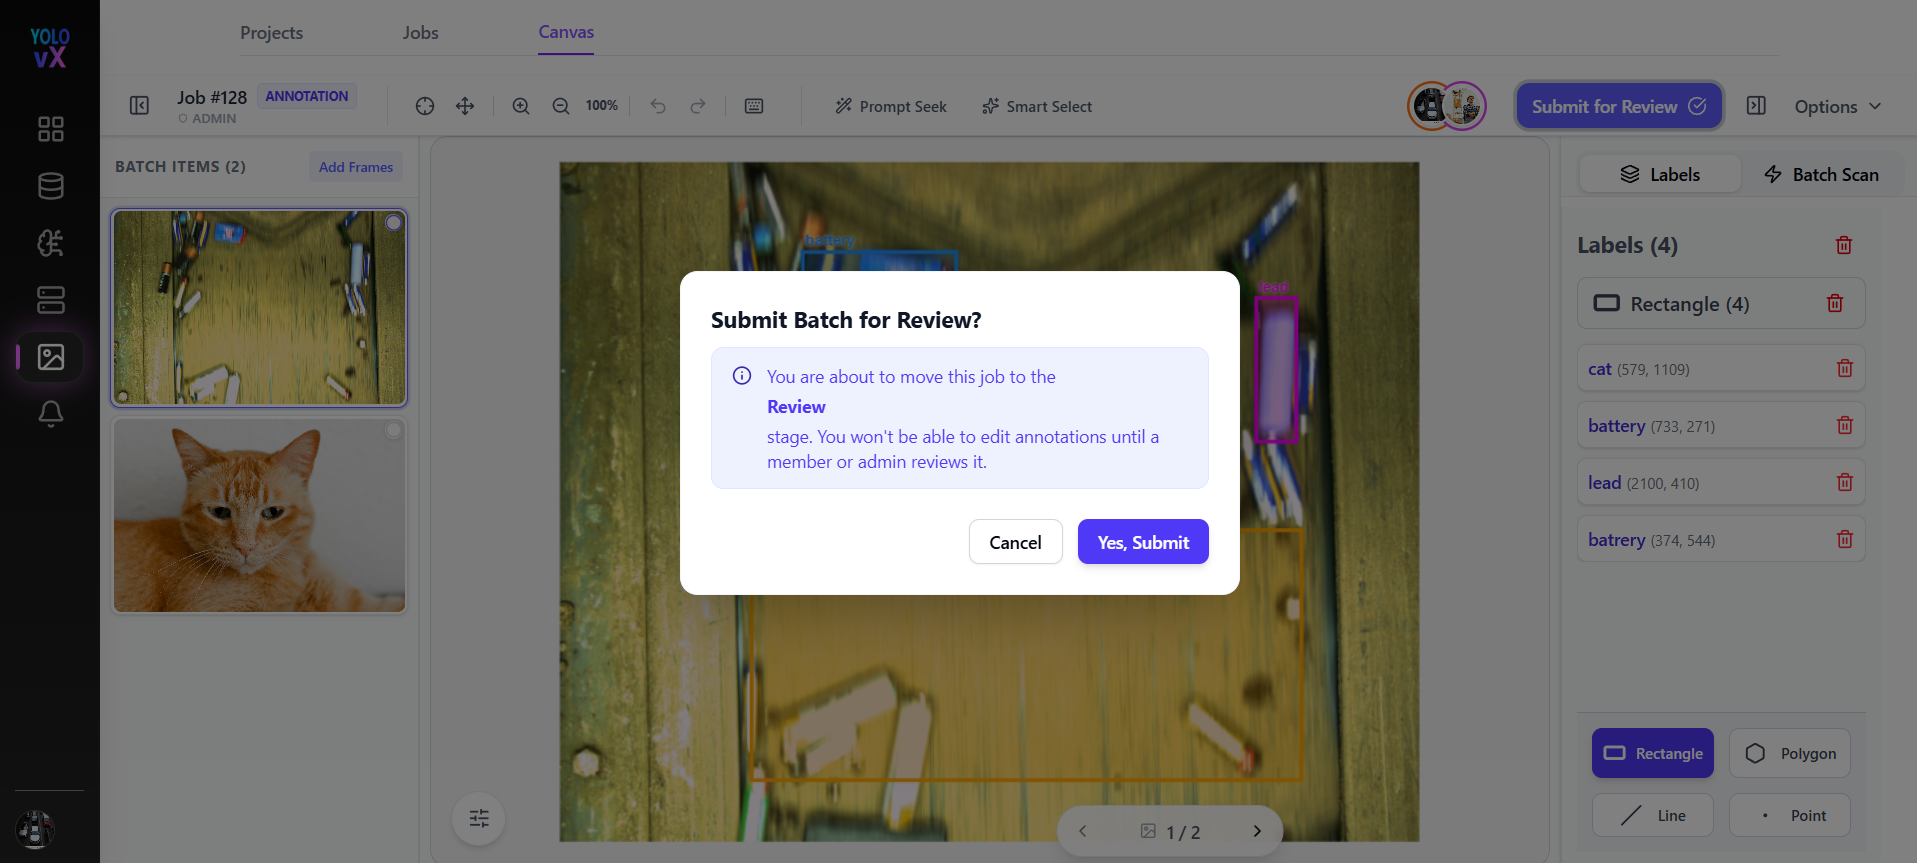This screenshot has width=1917, height=863.
Task: Open notifications bell icon in sidebar
Action: coord(50,414)
